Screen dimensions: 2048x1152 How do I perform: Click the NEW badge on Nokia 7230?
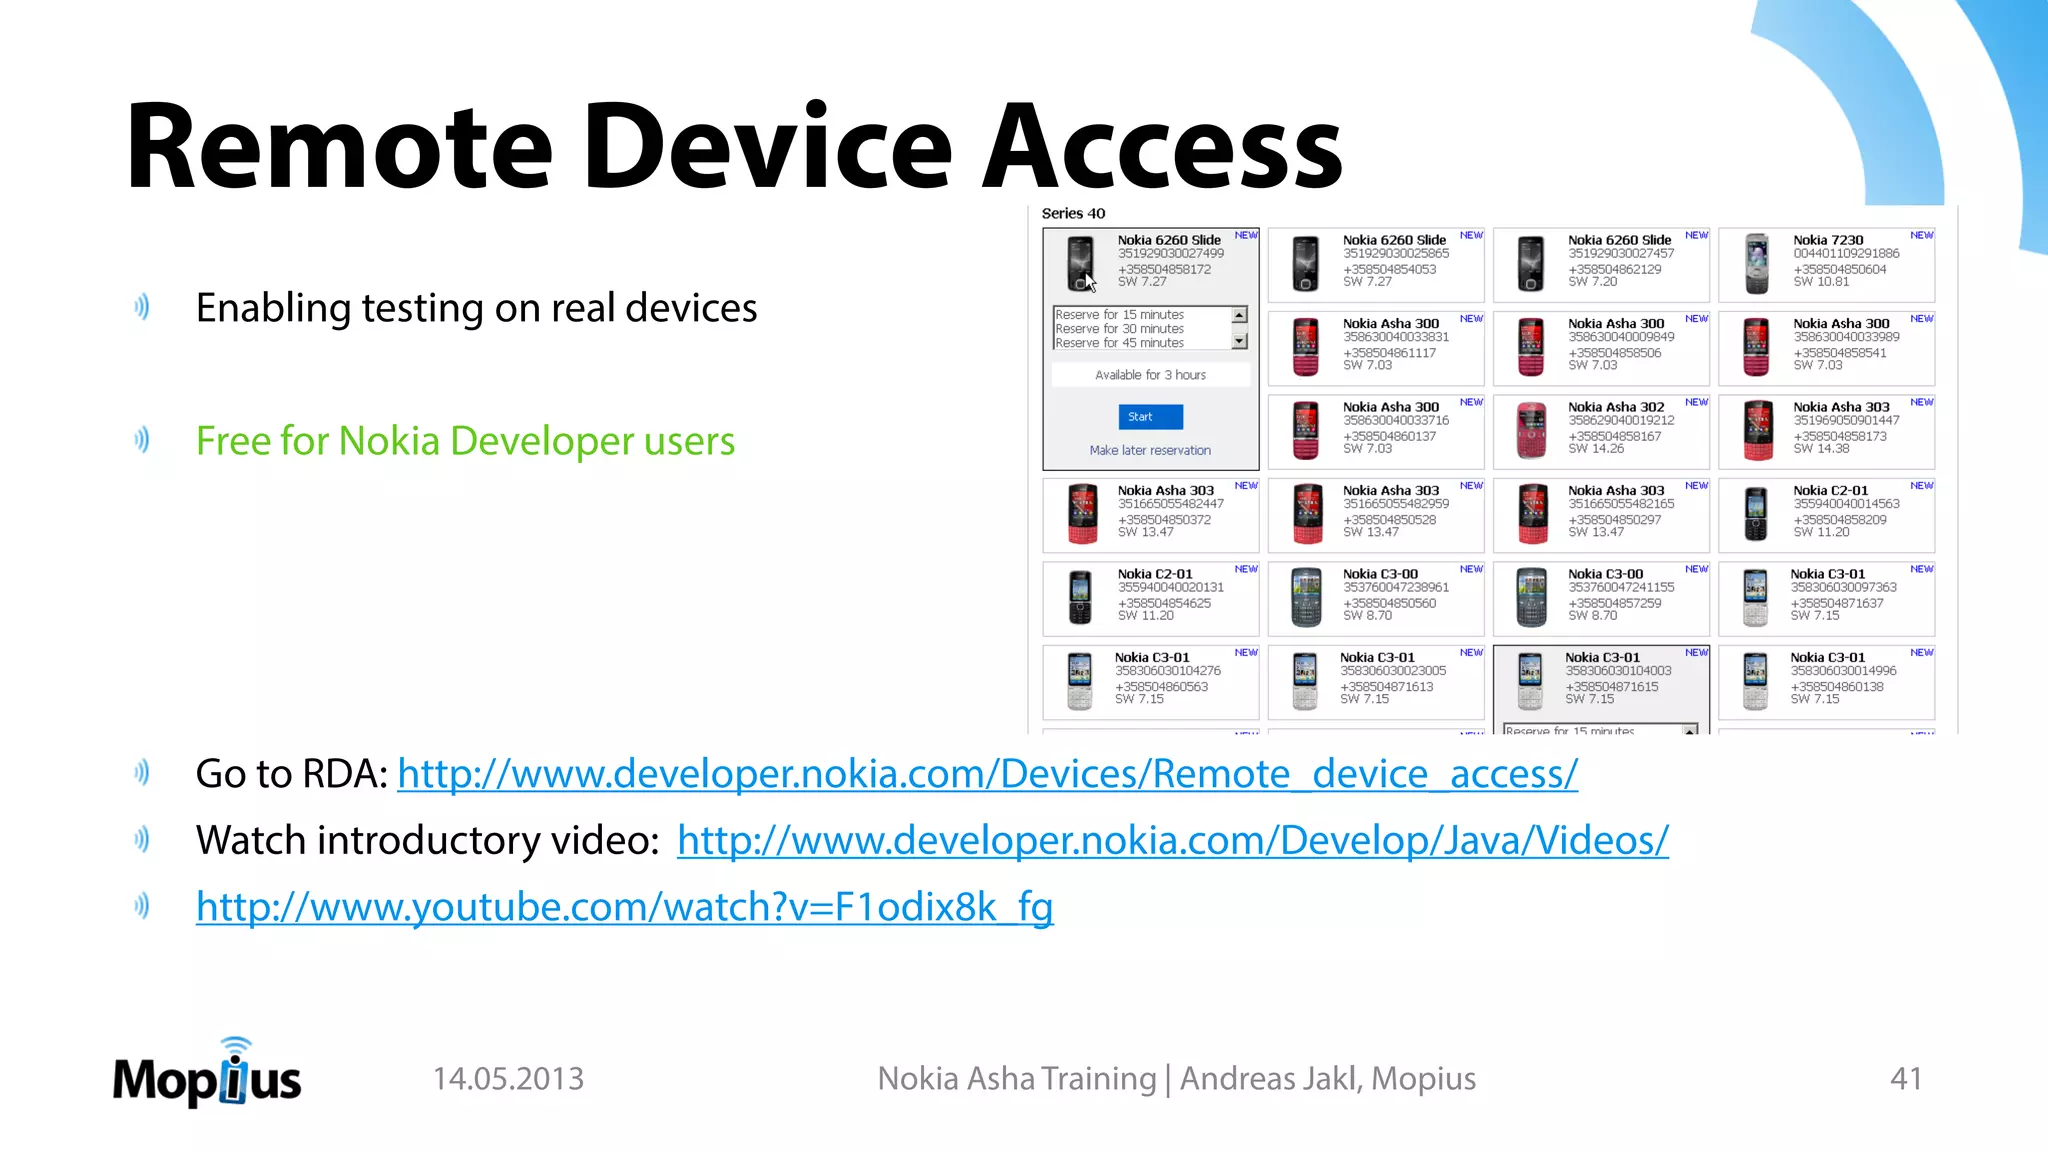tap(1921, 235)
